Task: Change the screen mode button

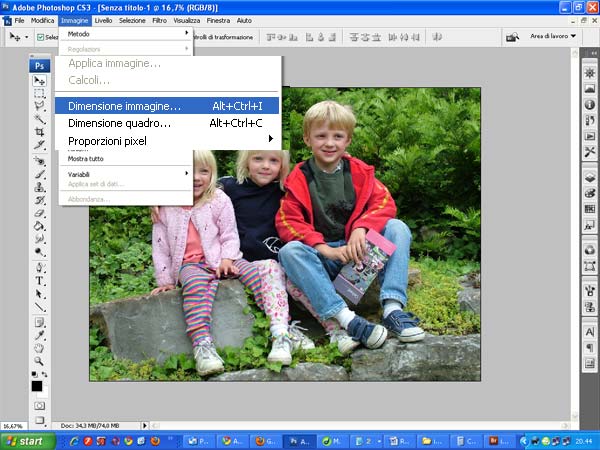Action: pyautogui.click(x=39, y=420)
